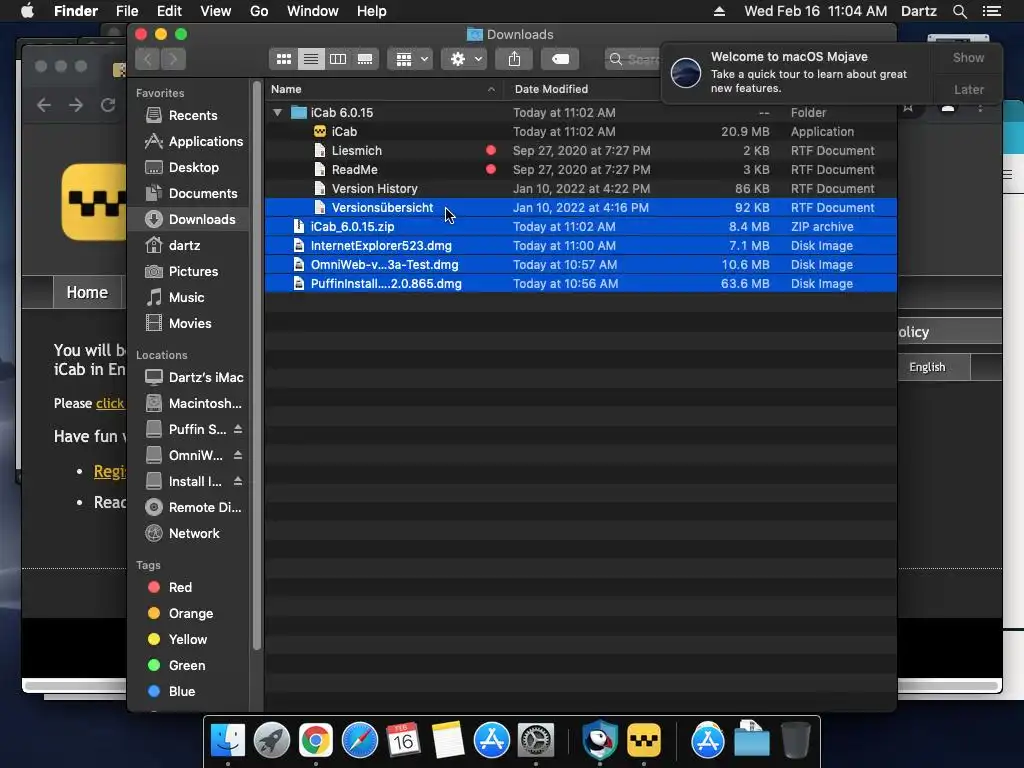This screenshot has height=768, width=1024.
Task: Filter by Yellow tag
Action: (187, 639)
